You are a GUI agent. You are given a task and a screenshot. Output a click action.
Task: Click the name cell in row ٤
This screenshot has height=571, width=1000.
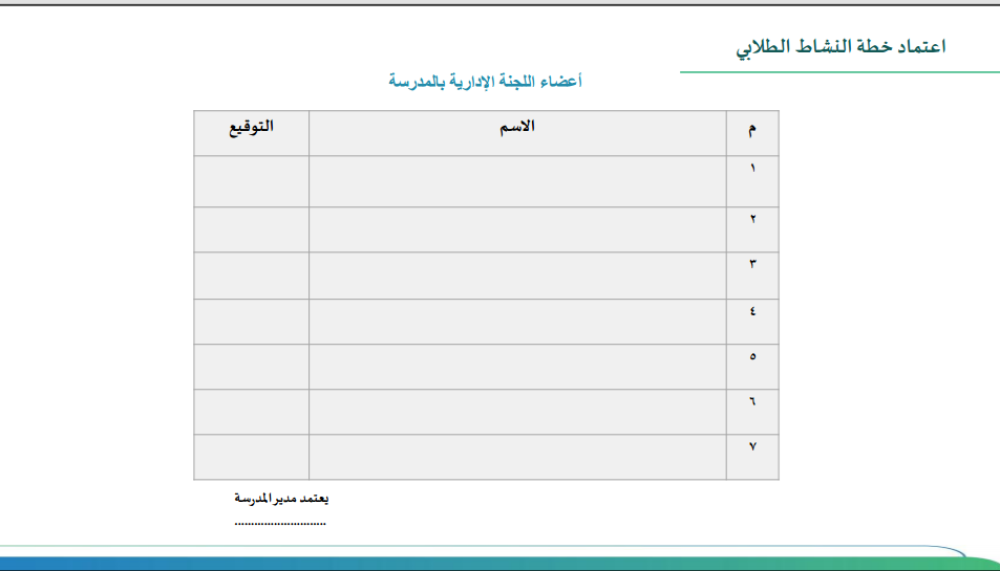517,321
